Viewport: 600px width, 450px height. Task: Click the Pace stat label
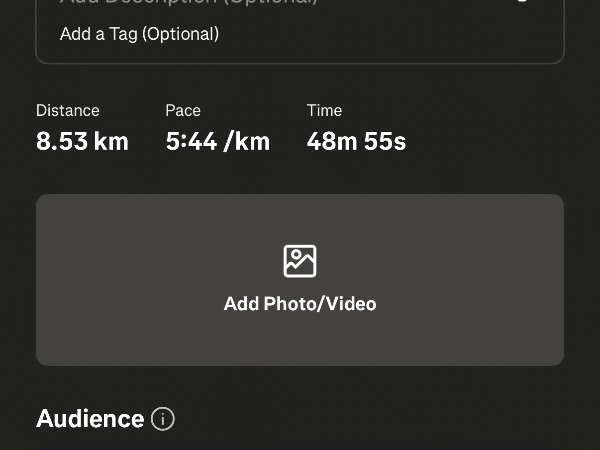pos(183,111)
